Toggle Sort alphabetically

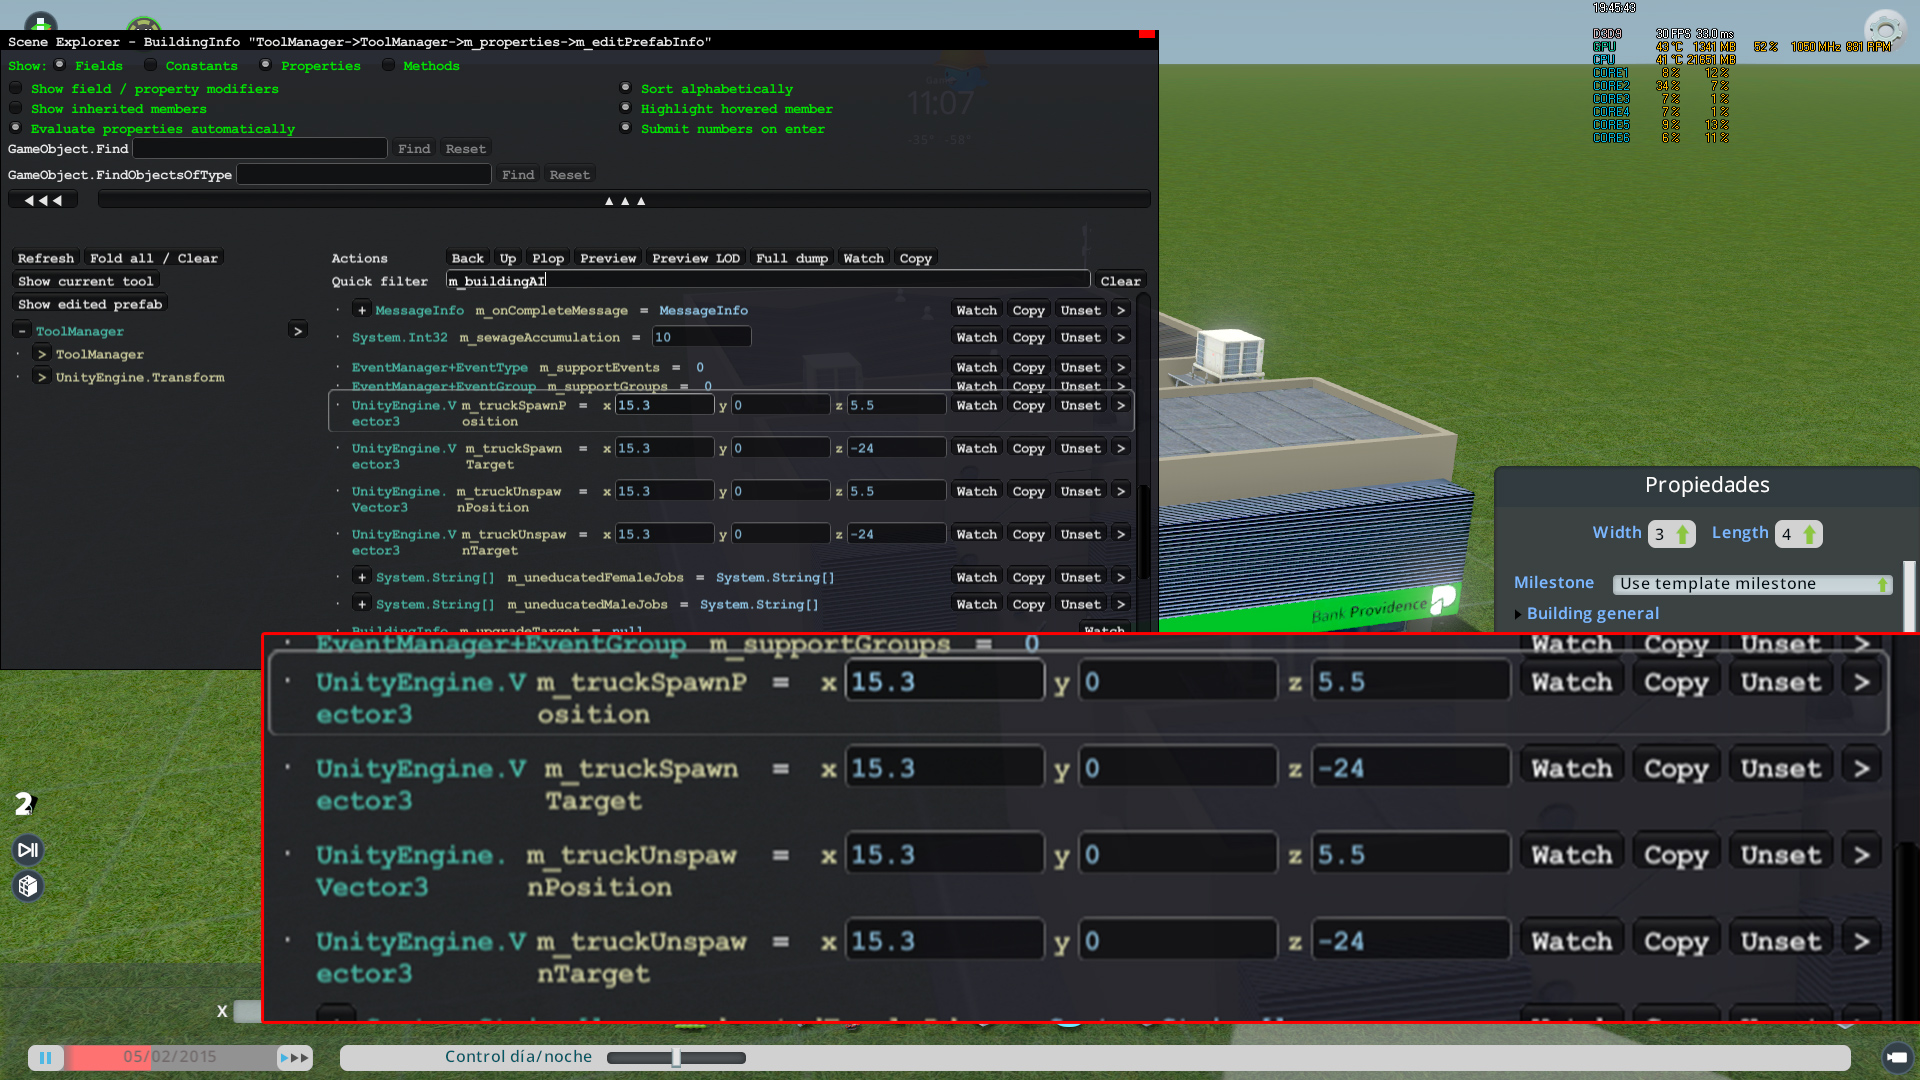[x=626, y=88]
